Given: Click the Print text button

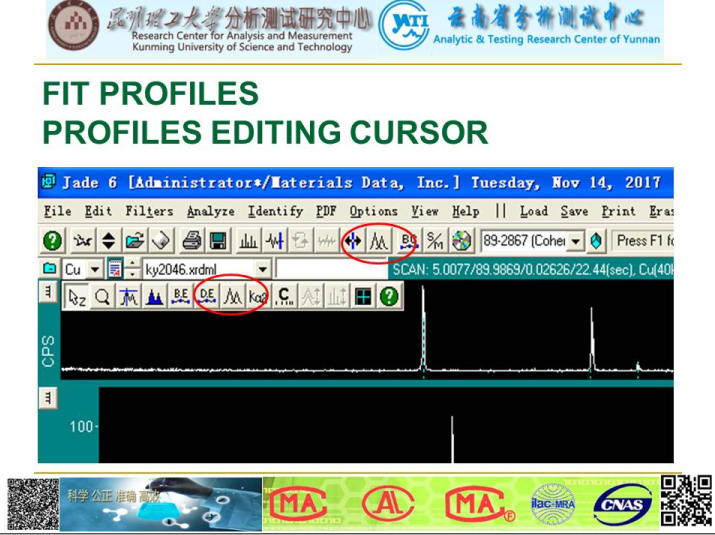Looking at the screenshot, I should click(618, 211).
